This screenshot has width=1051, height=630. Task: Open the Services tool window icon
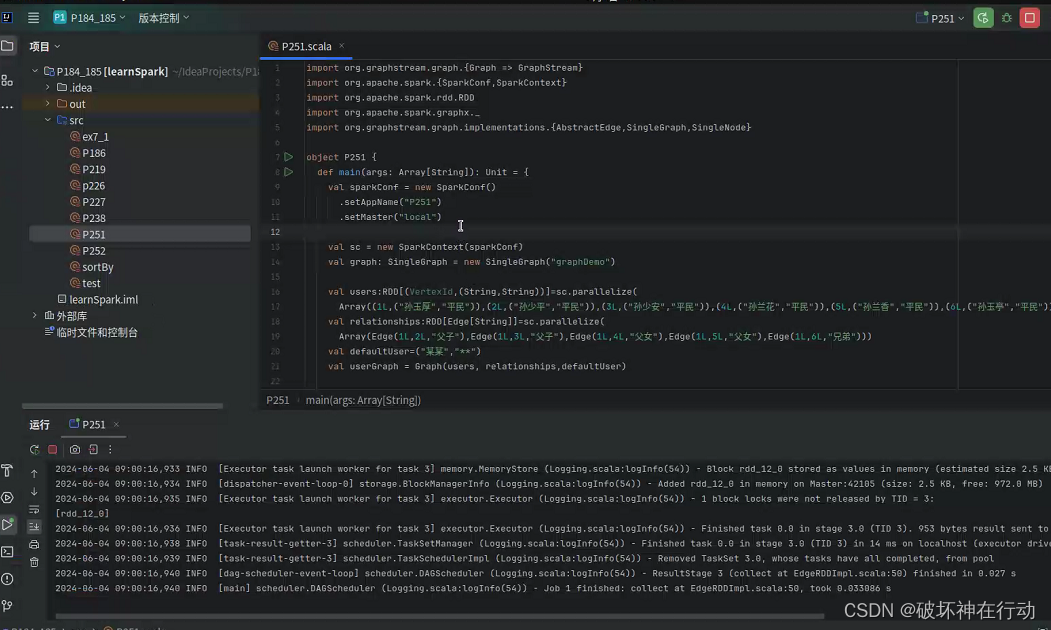click(x=7, y=497)
